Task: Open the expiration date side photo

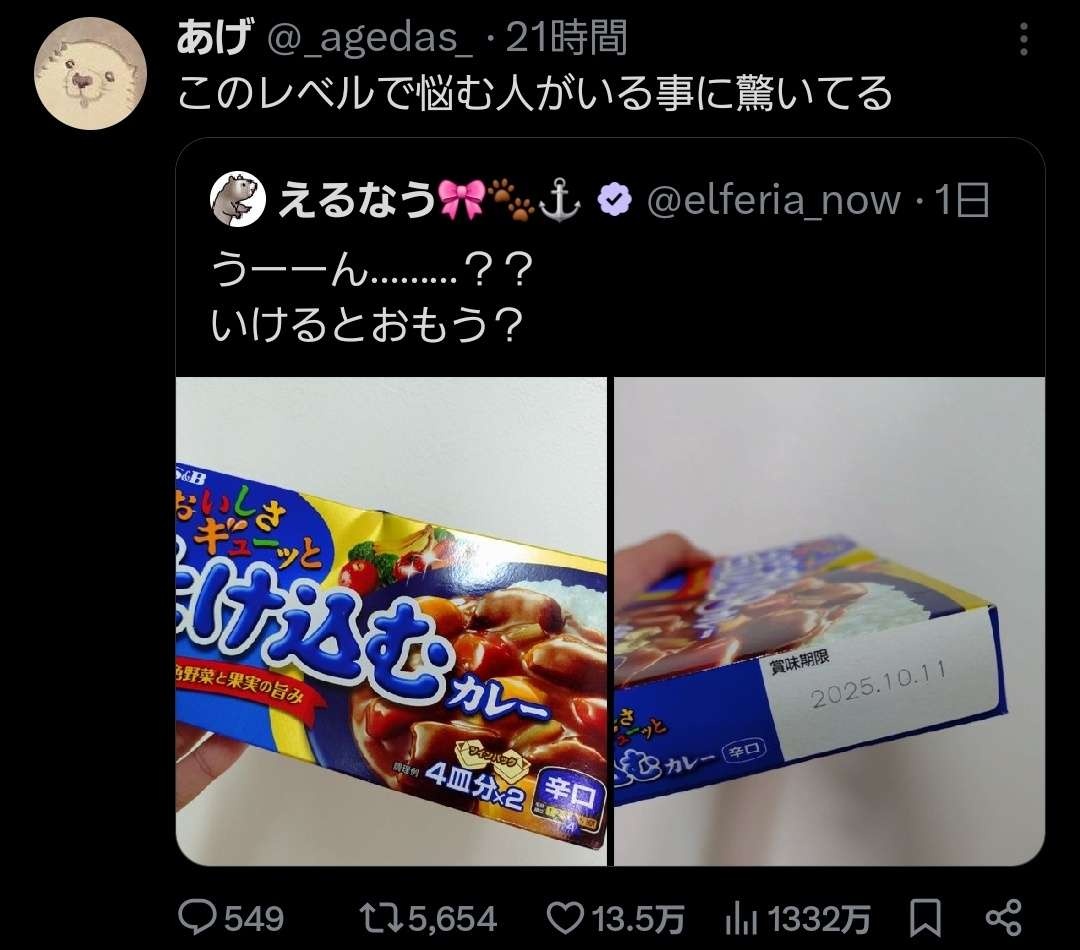Action: (829, 621)
